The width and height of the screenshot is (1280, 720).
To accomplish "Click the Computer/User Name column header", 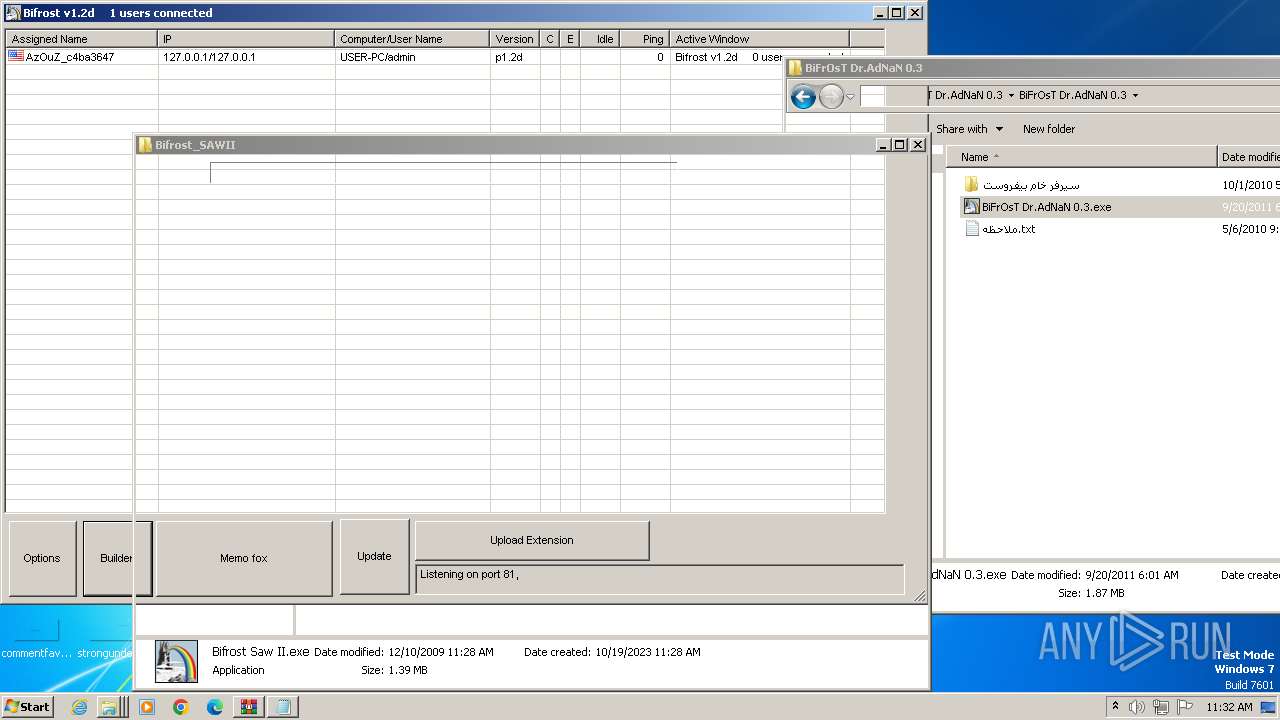I will click(412, 39).
